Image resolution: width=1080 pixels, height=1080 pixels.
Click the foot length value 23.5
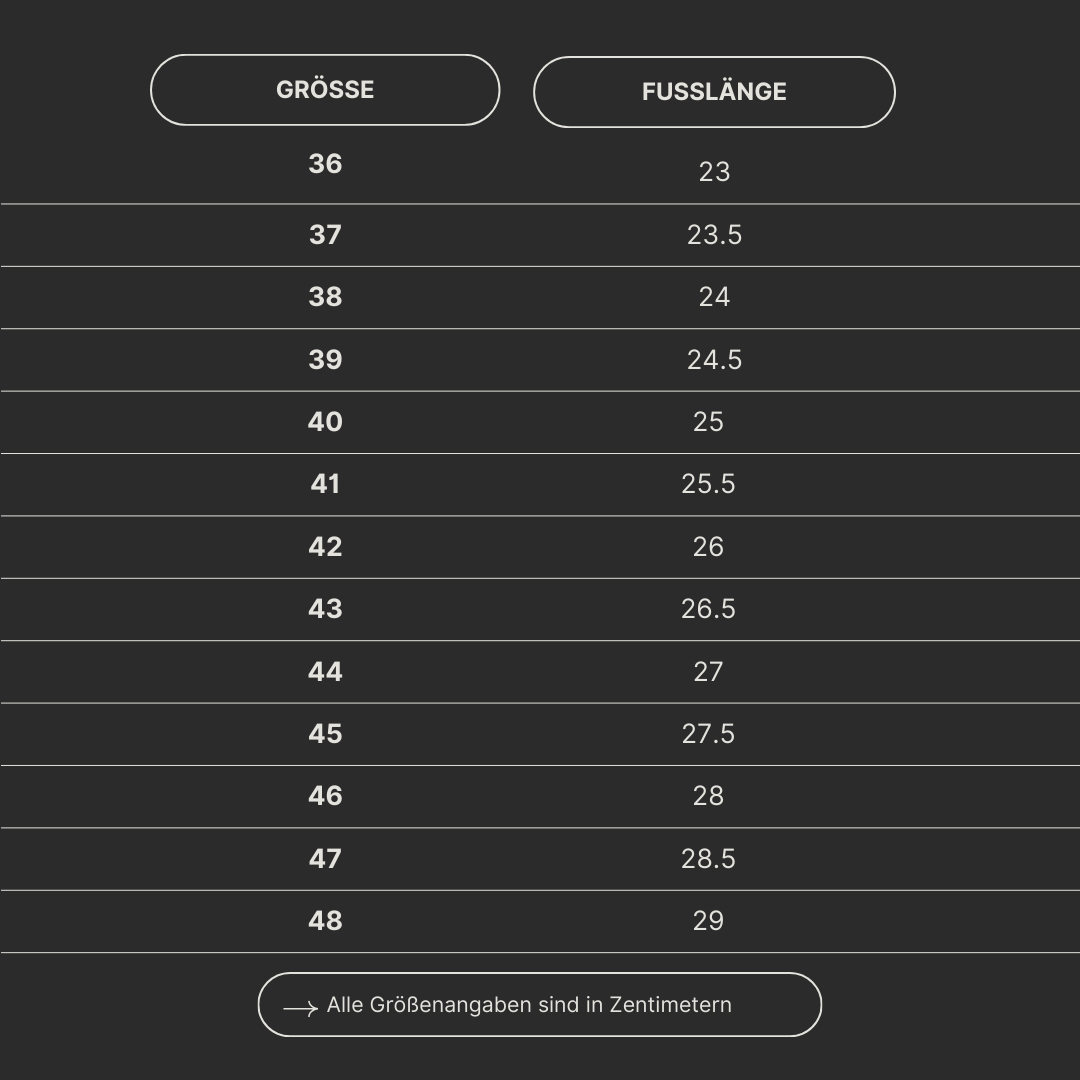(x=714, y=235)
